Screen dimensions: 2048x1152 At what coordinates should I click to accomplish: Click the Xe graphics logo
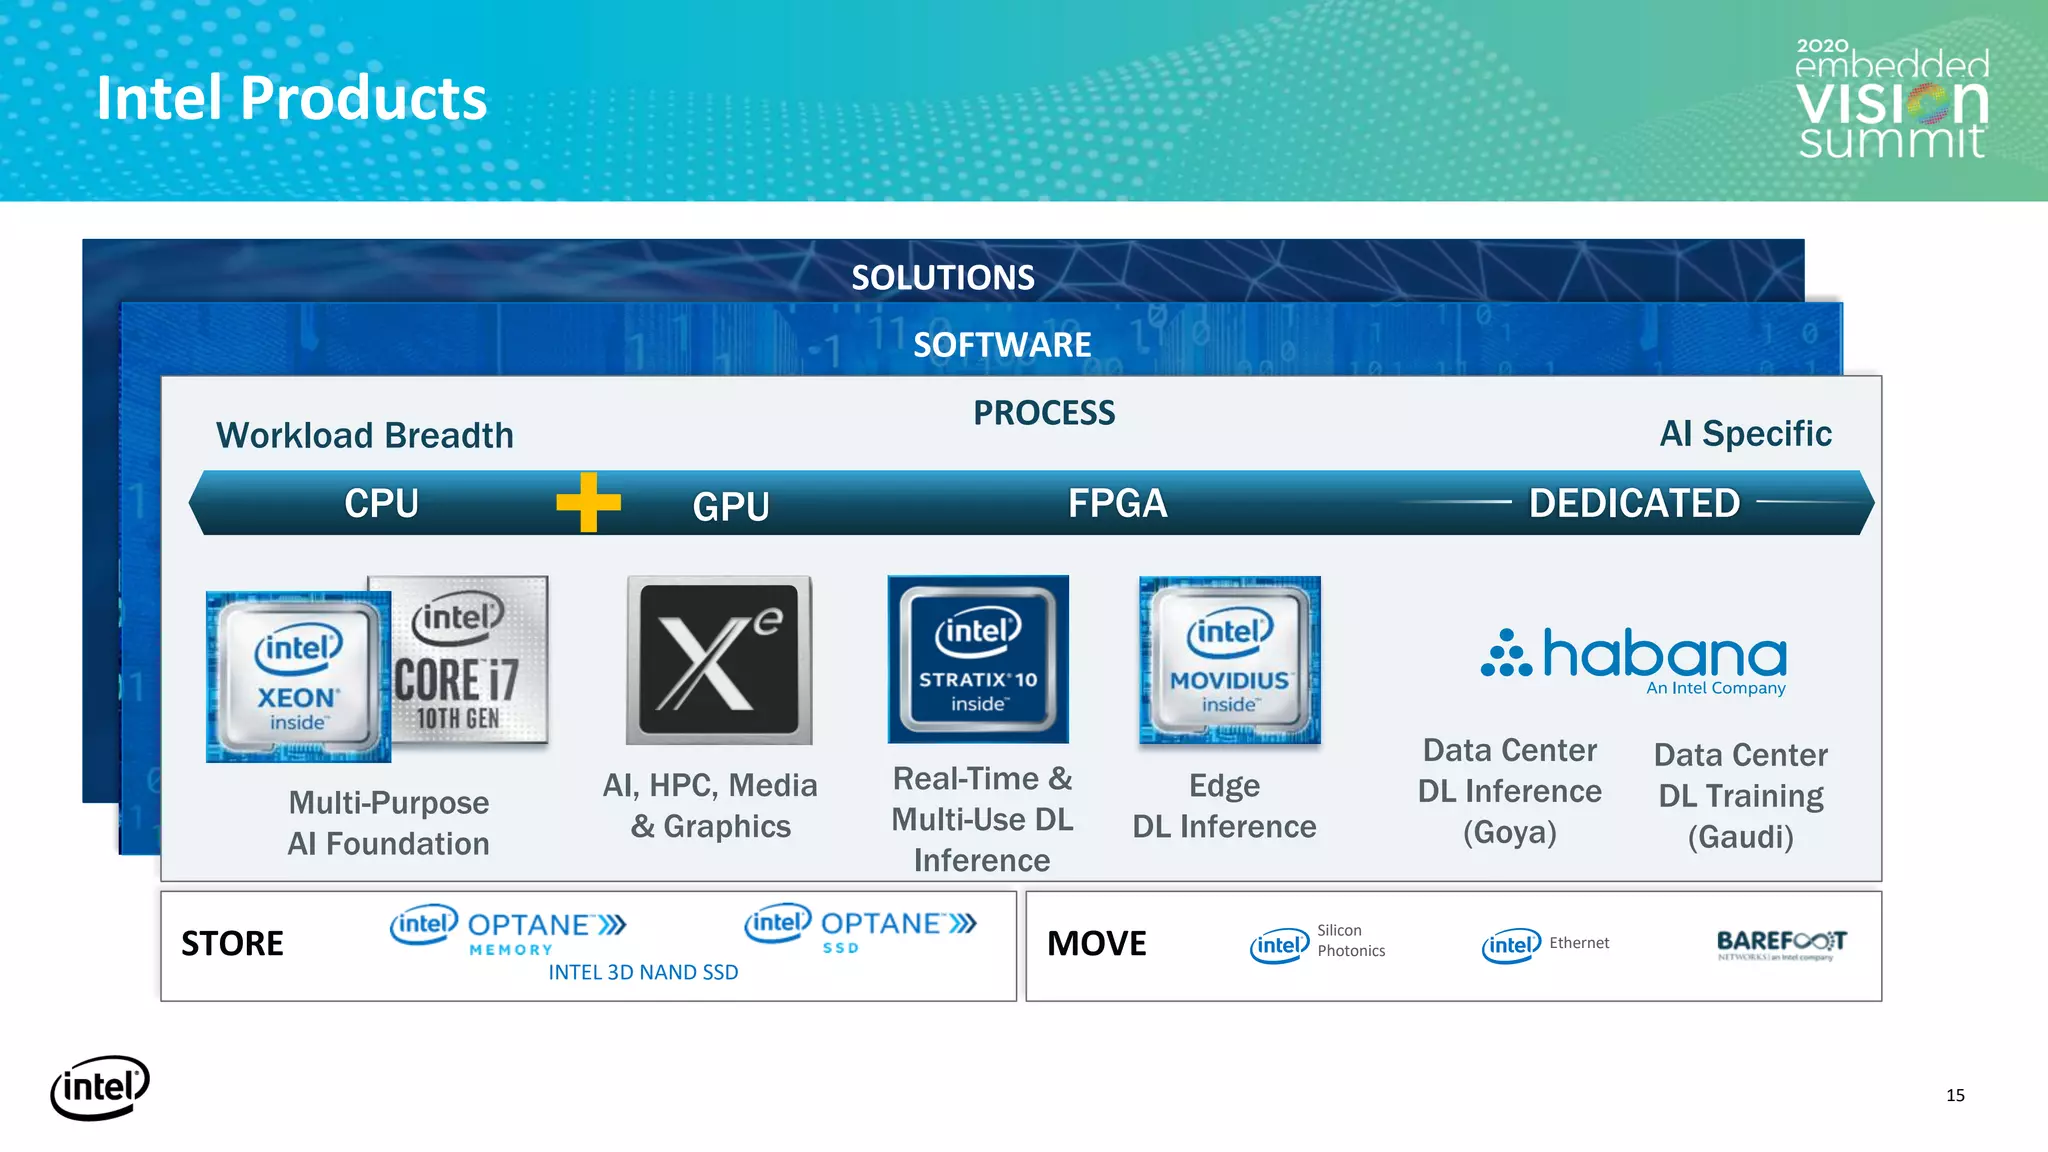click(x=719, y=660)
